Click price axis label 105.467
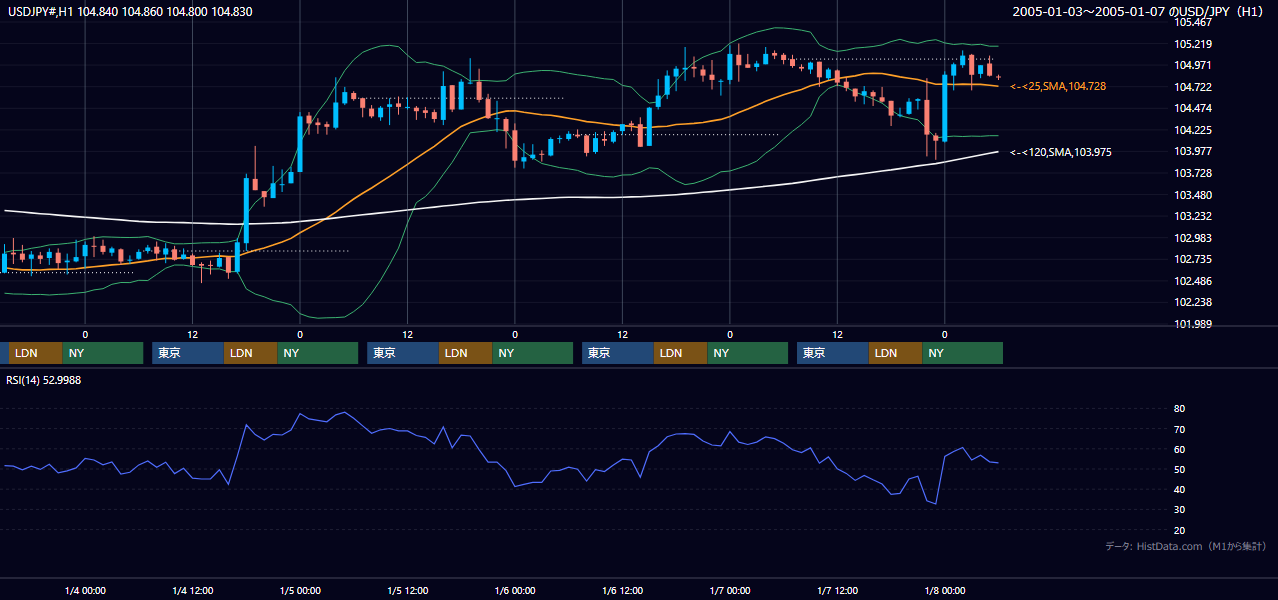 pyautogui.click(x=1195, y=22)
